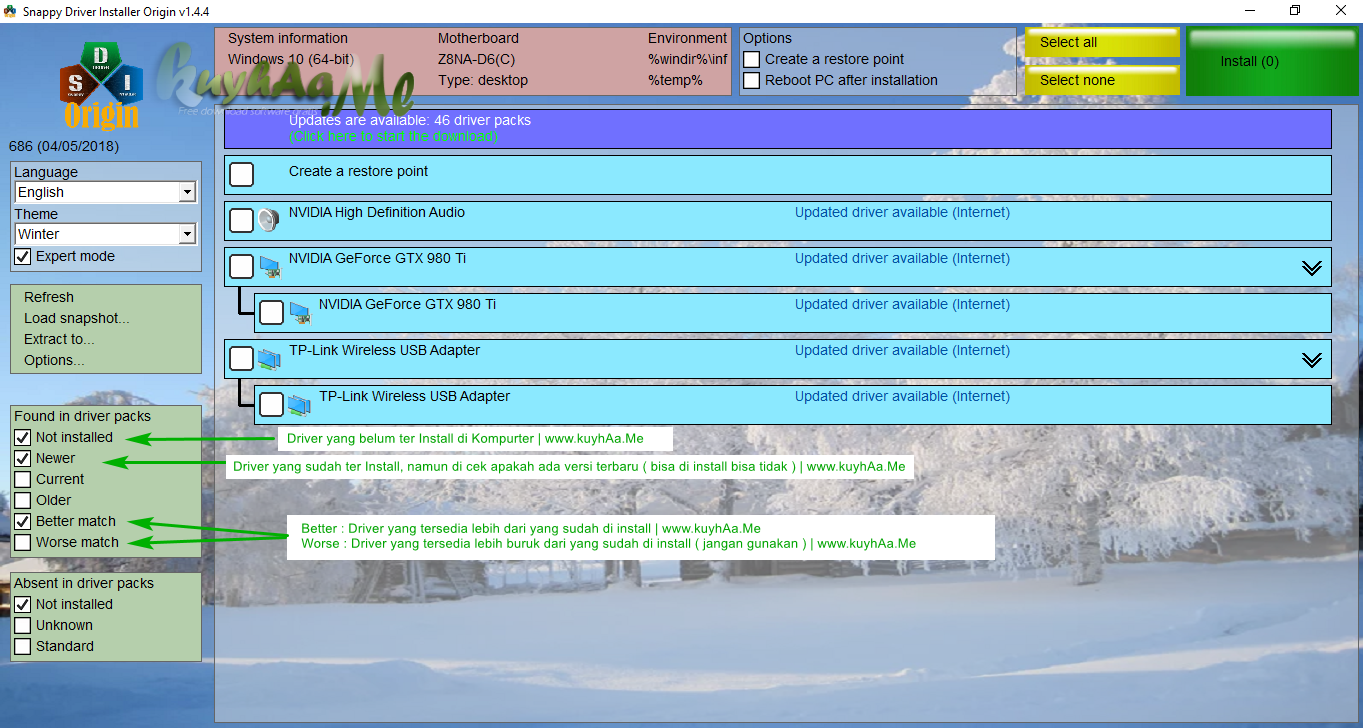Check the Older filter
The width and height of the screenshot is (1363, 728).
click(x=23, y=501)
